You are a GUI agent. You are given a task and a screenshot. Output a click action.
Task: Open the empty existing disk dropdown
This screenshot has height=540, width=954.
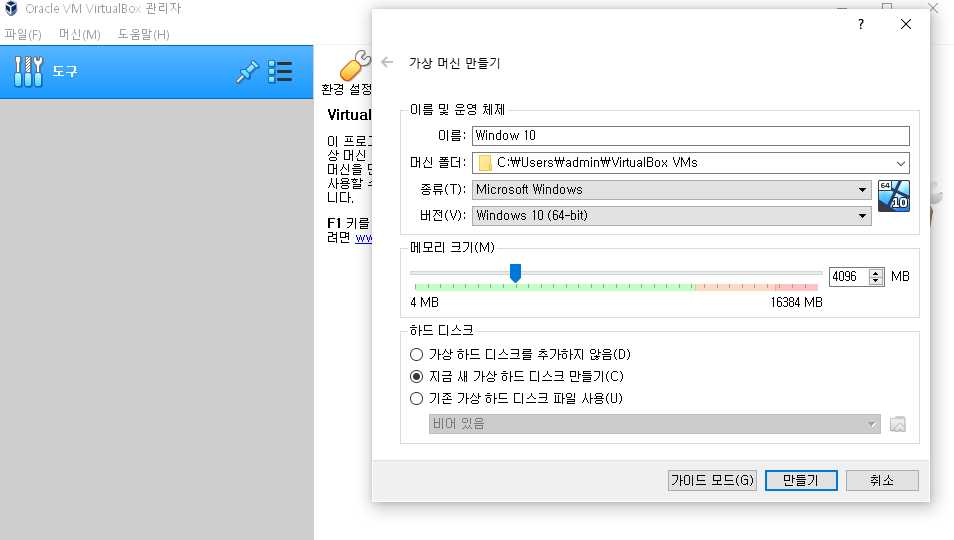[655, 424]
